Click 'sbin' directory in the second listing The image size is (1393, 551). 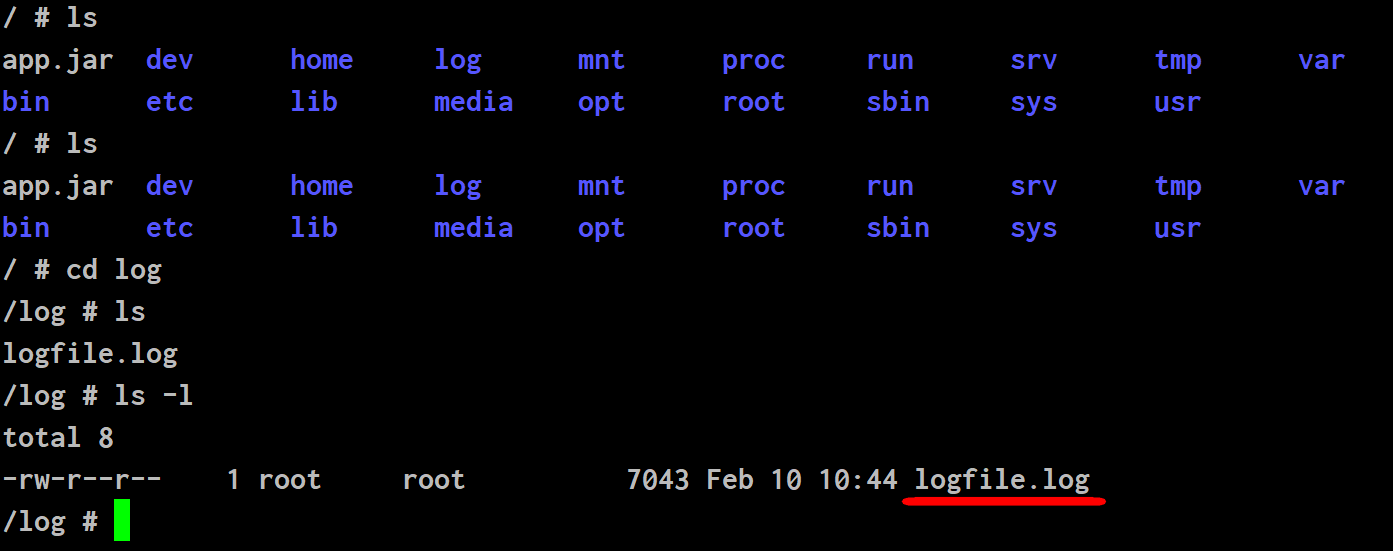tap(898, 228)
